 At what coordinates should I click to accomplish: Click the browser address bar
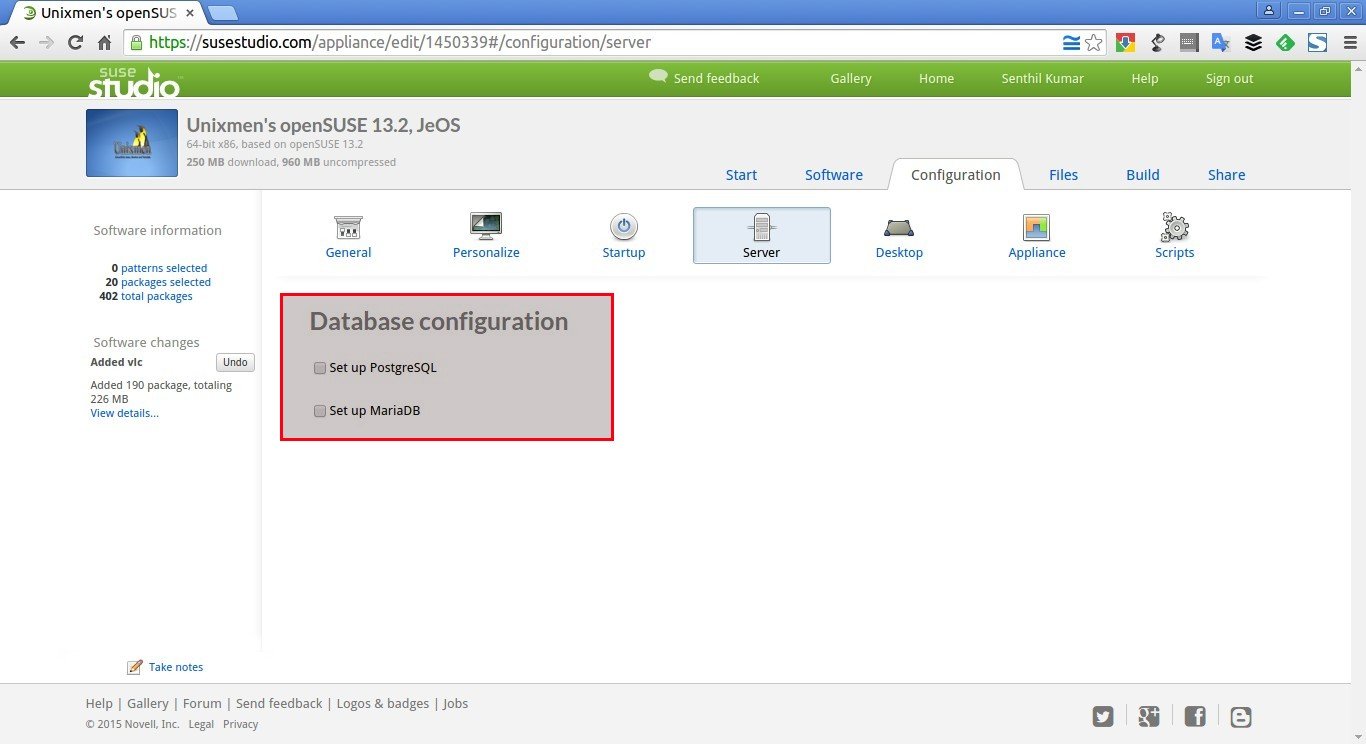[x=600, y=42]
